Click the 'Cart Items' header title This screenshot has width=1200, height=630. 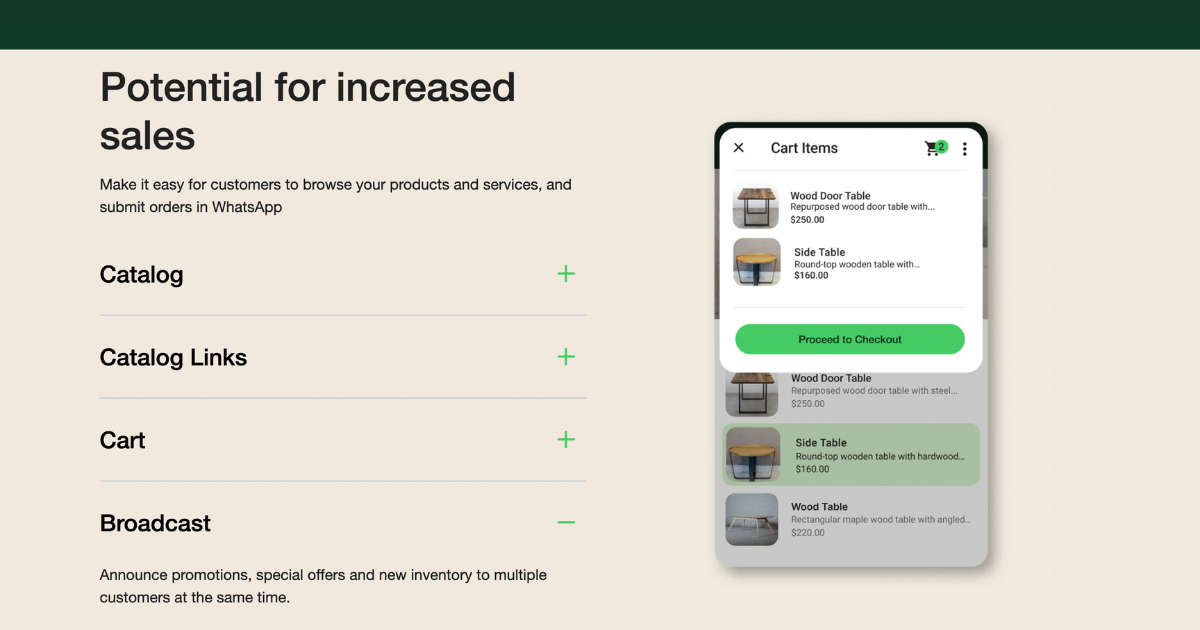(804, 148)
